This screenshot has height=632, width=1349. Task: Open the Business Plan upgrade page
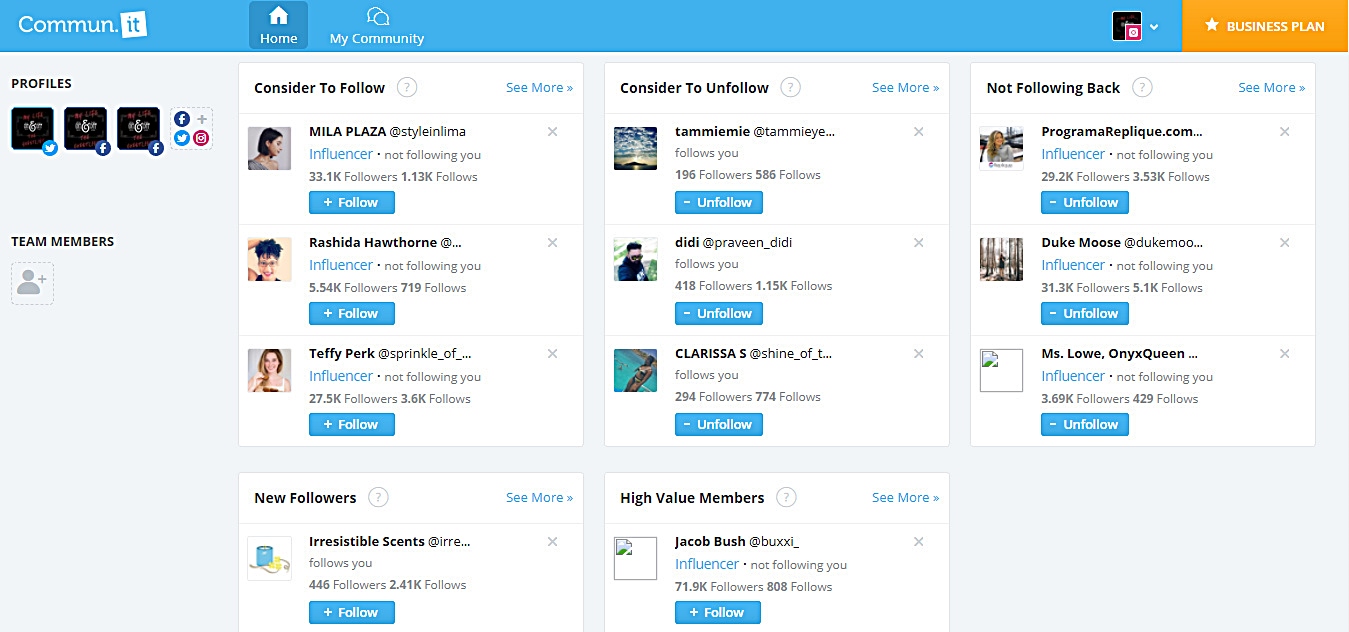pos(1263,25)
